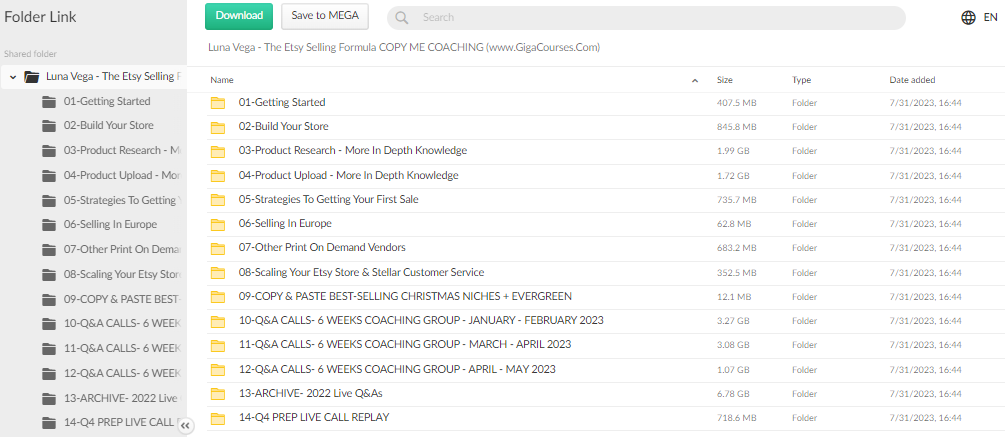Click the Size column header
This screenshot has height=437, width=1005.
[725, 80]
